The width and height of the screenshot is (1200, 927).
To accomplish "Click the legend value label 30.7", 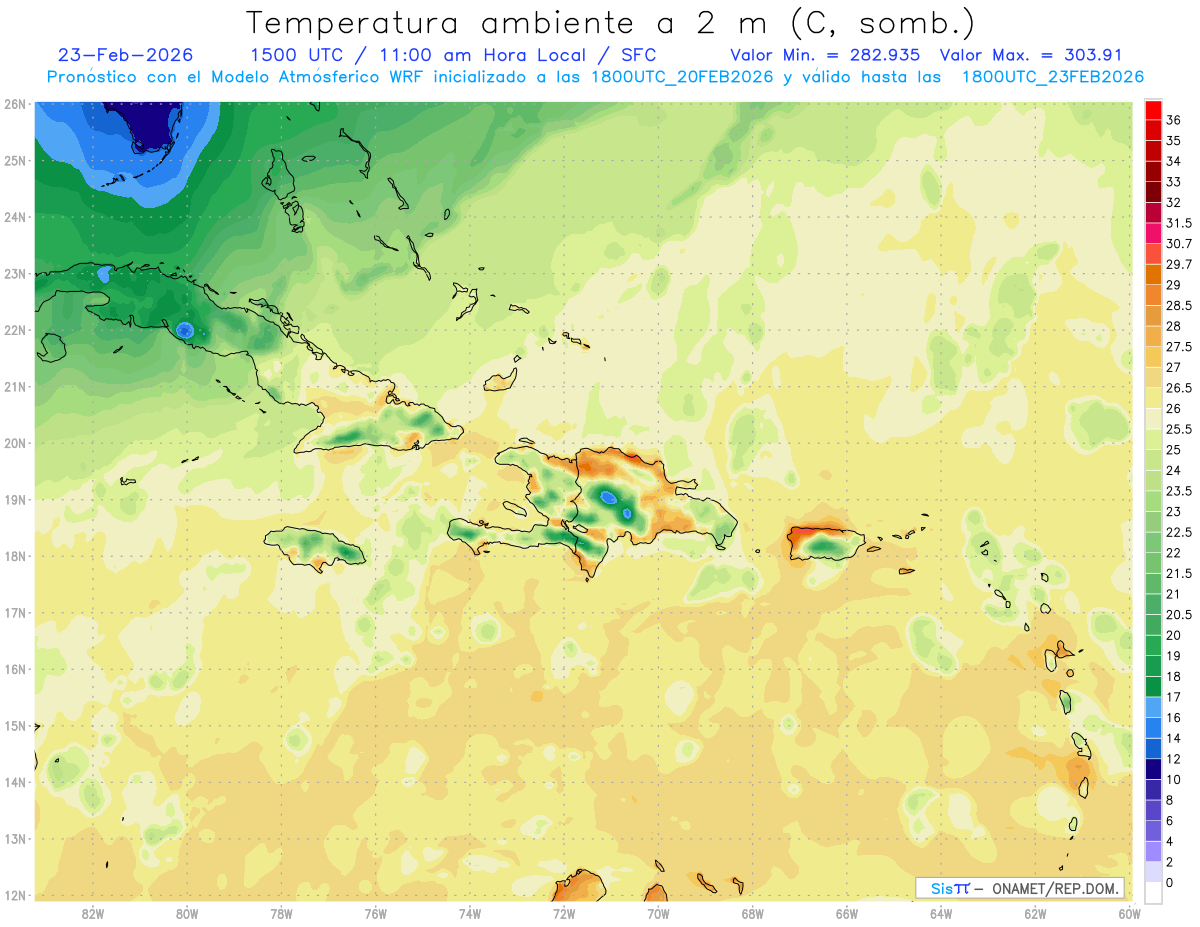I will (x=1179, y=244).
